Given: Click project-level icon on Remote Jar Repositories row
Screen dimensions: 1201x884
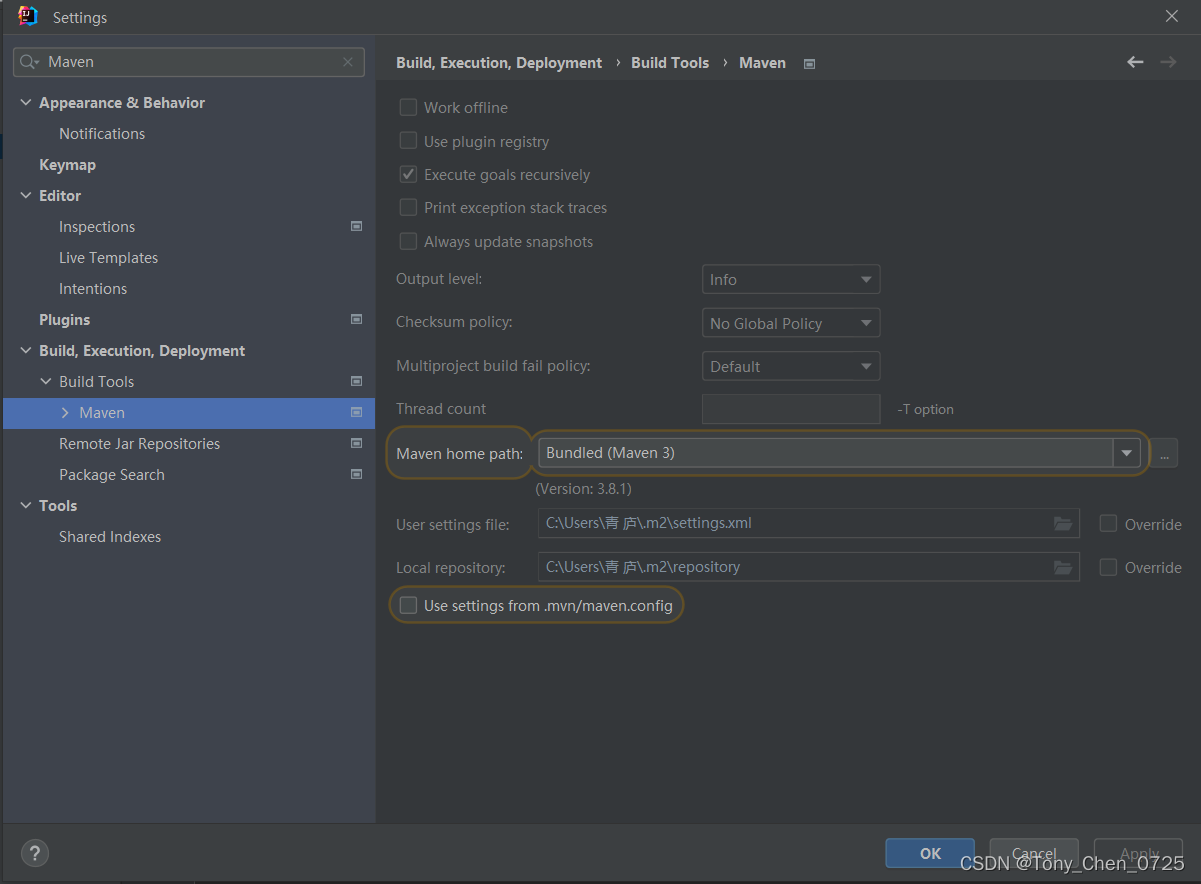Looking at the screenshot, I should (356, 443).
